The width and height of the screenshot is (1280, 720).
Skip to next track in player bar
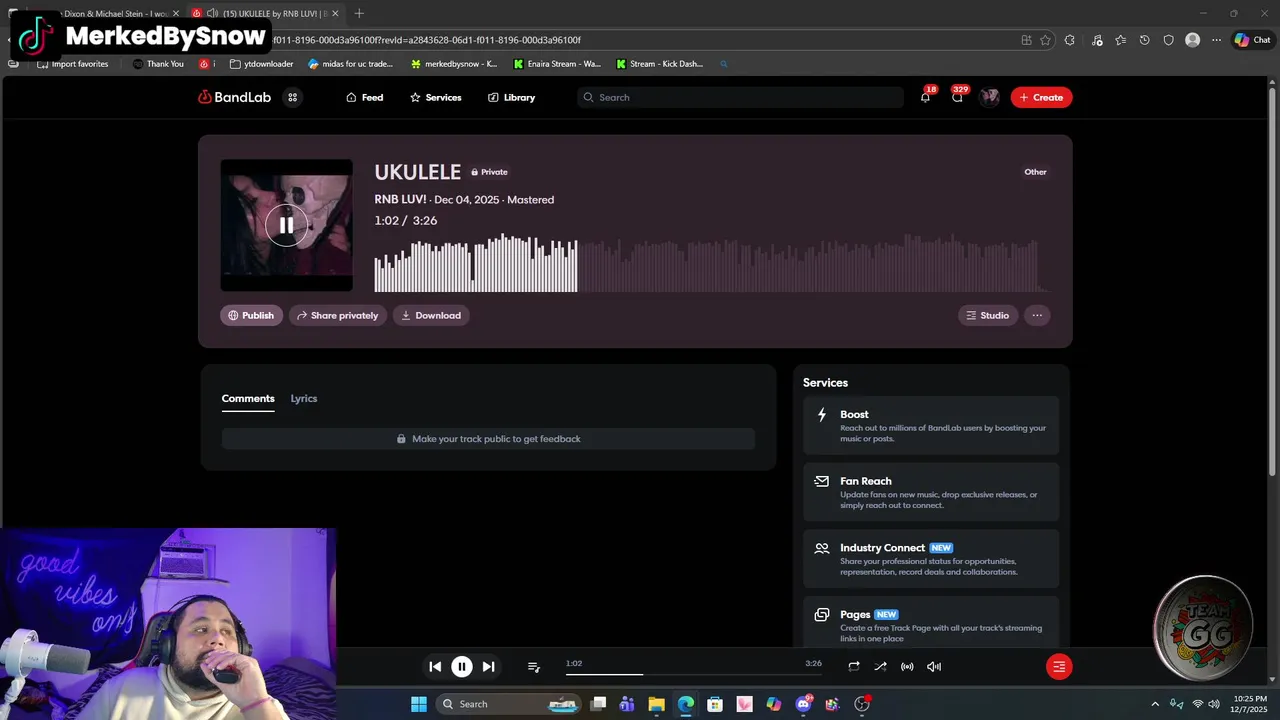click(488, 666)
